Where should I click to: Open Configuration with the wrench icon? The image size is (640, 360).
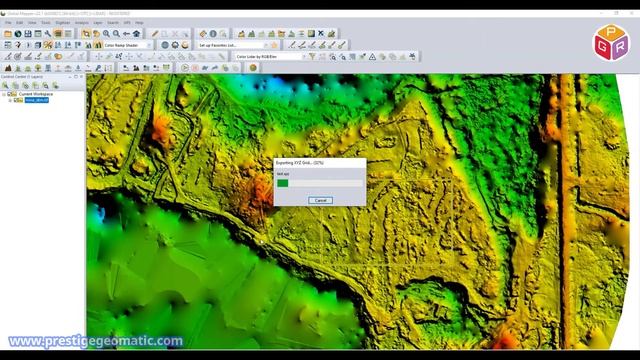click(x=48, y=34)
